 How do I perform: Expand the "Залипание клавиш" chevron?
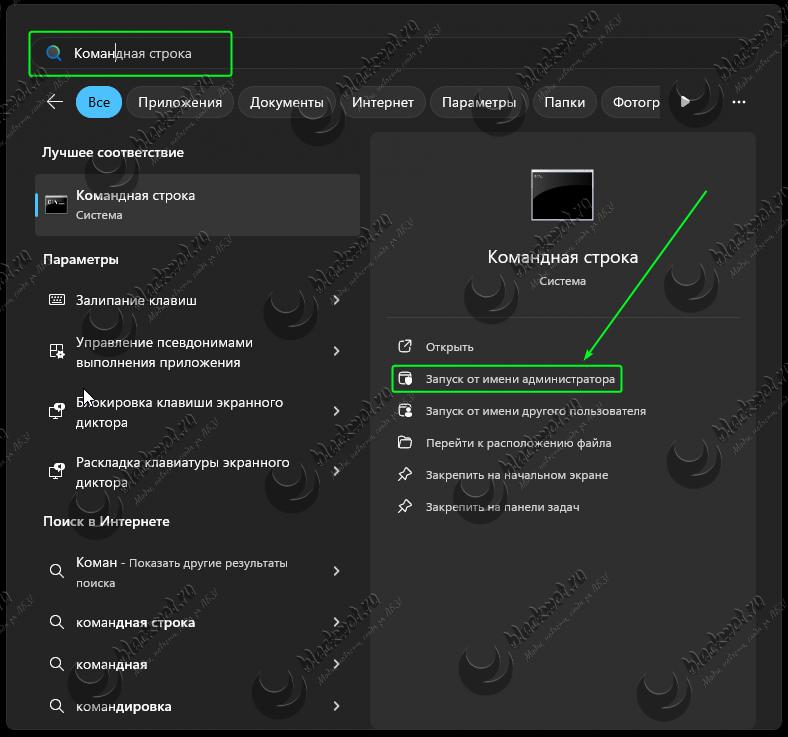(336, 300)
